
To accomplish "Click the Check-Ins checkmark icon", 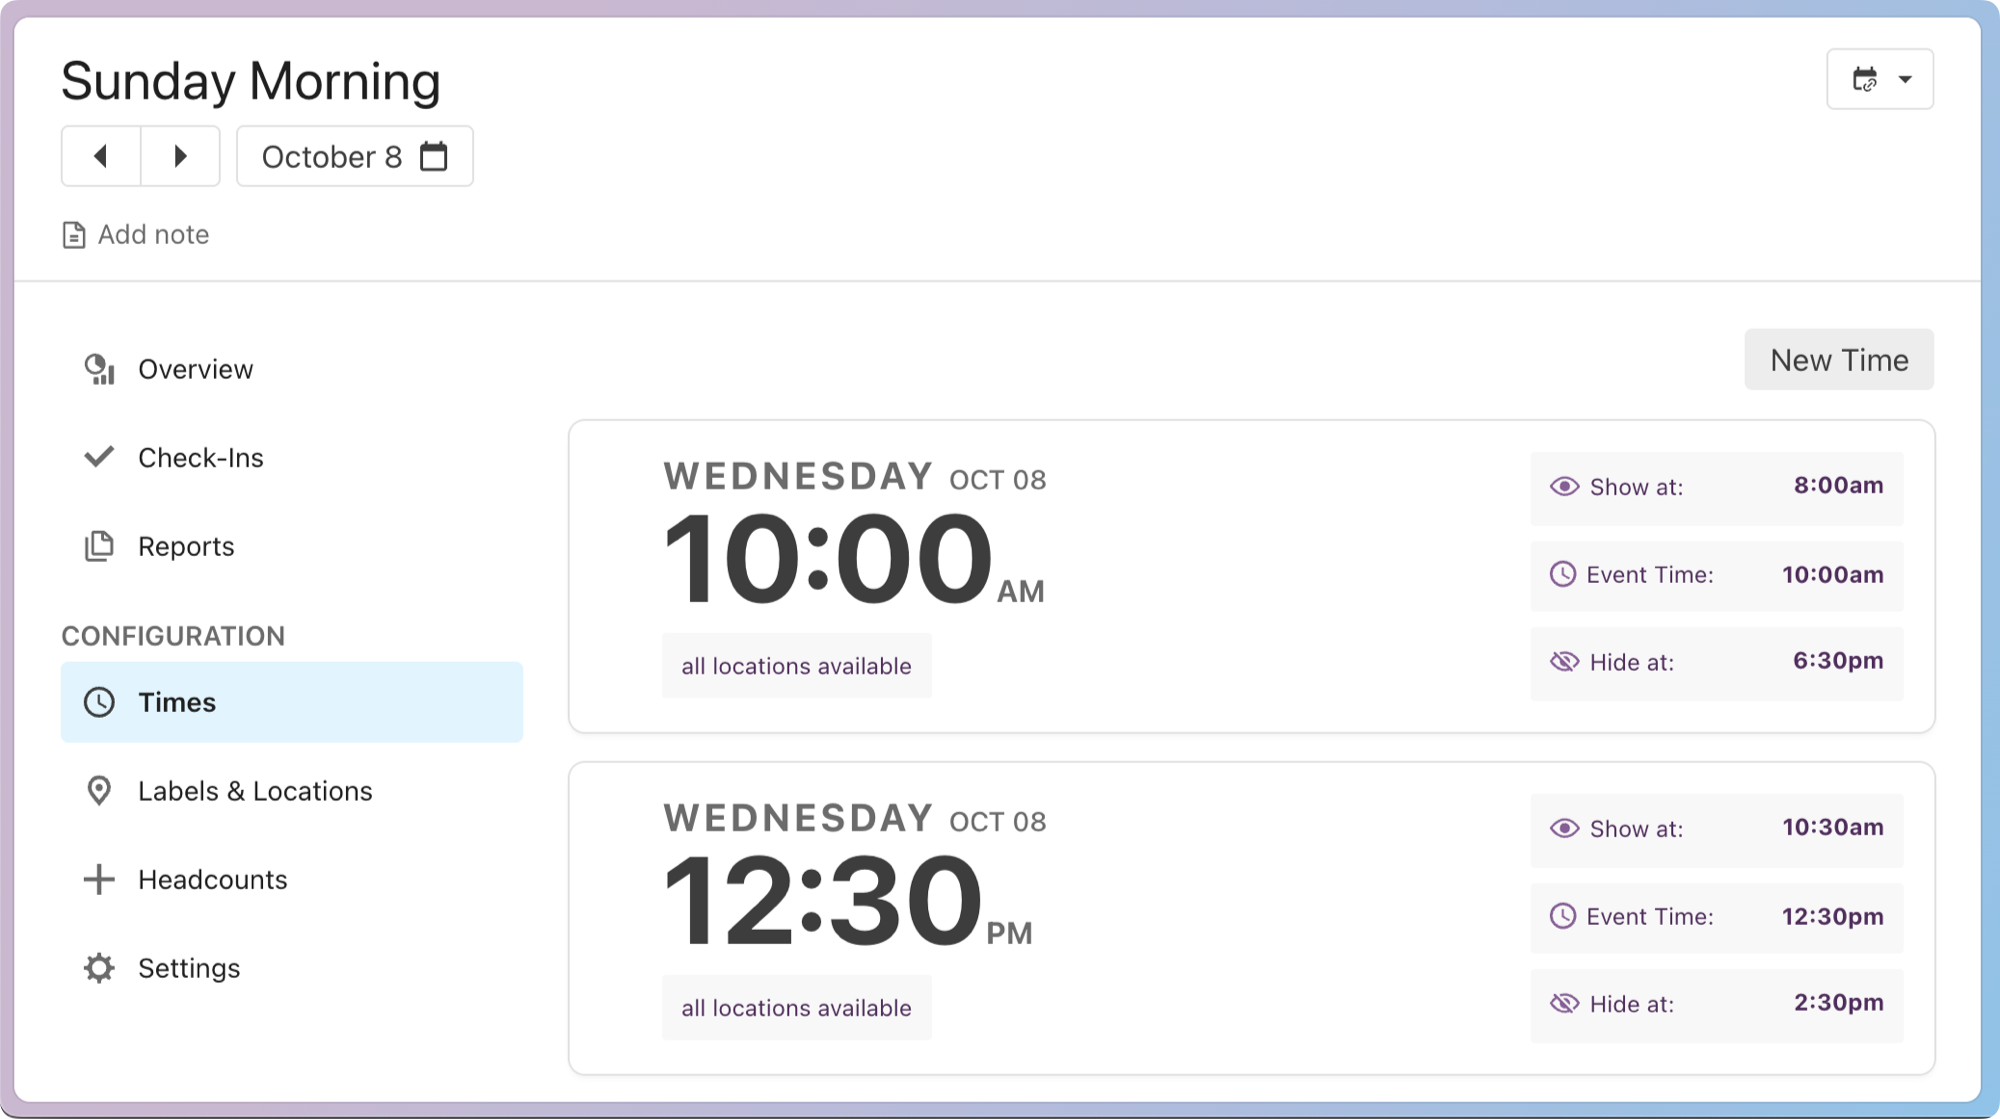I will tap(99, 457).
